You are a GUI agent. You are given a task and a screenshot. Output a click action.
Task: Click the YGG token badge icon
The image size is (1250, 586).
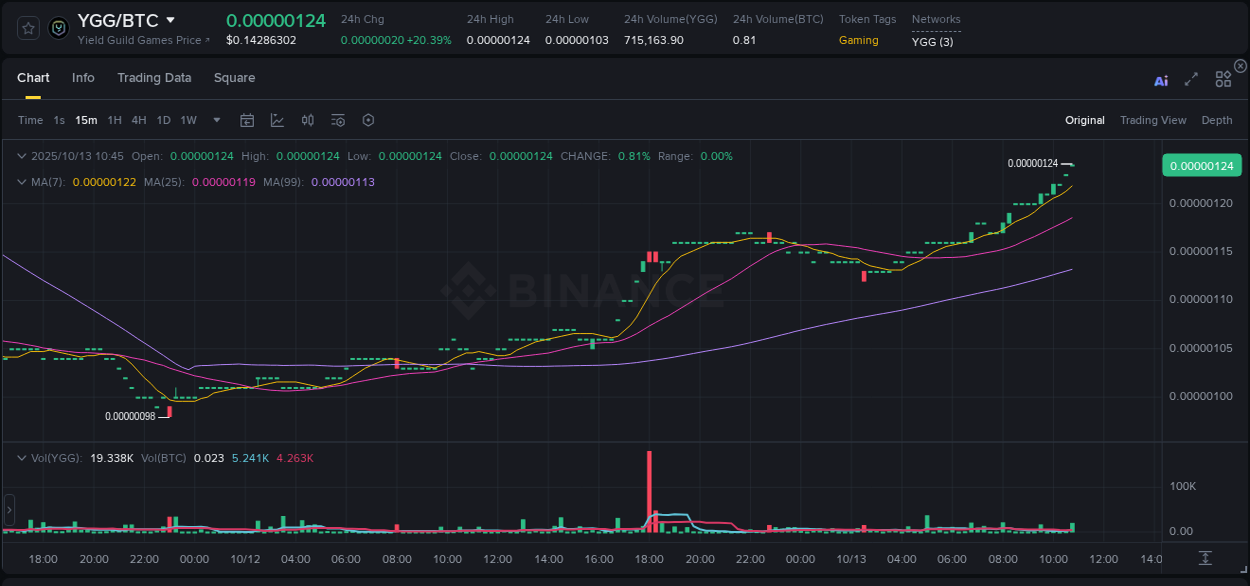(x=58, y=28)
